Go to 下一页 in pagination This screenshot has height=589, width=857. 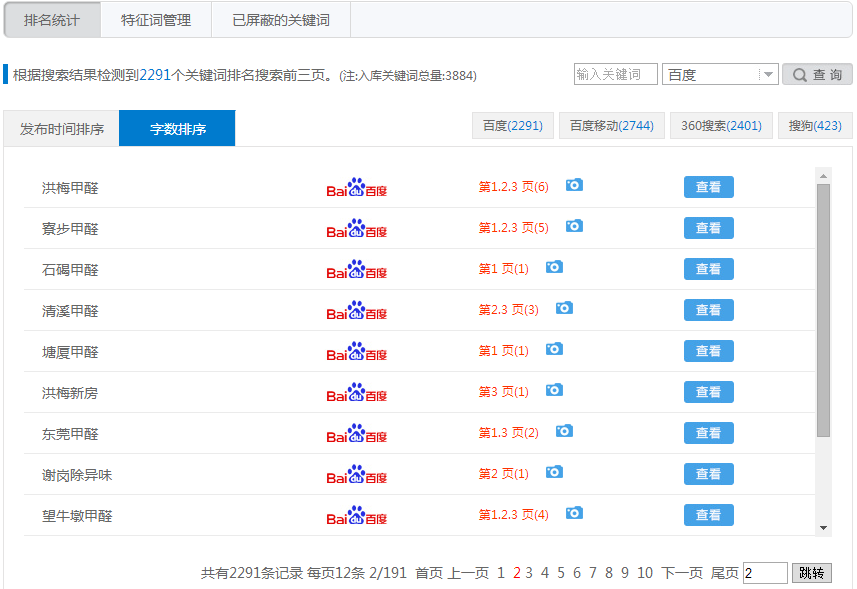click(x=681, y=573)
